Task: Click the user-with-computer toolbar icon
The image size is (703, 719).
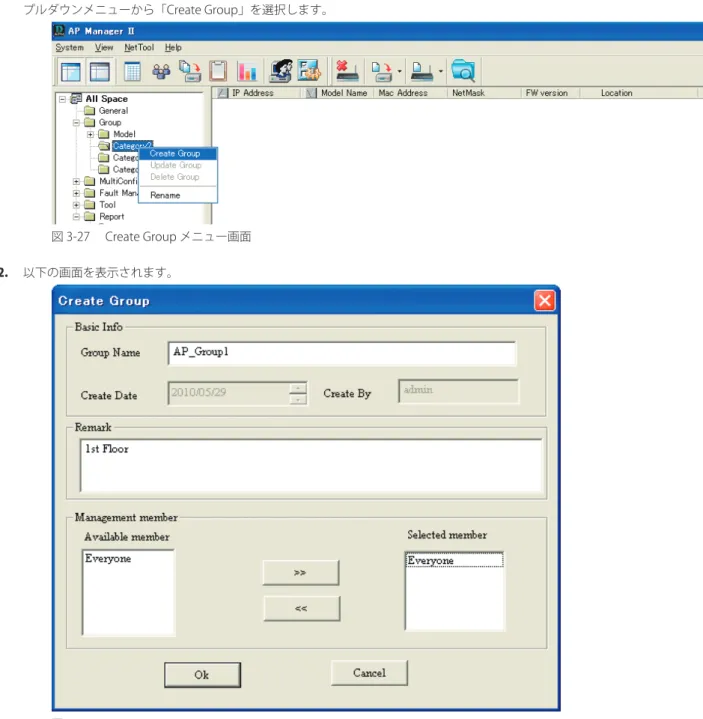Action: (x=281, y=71)
